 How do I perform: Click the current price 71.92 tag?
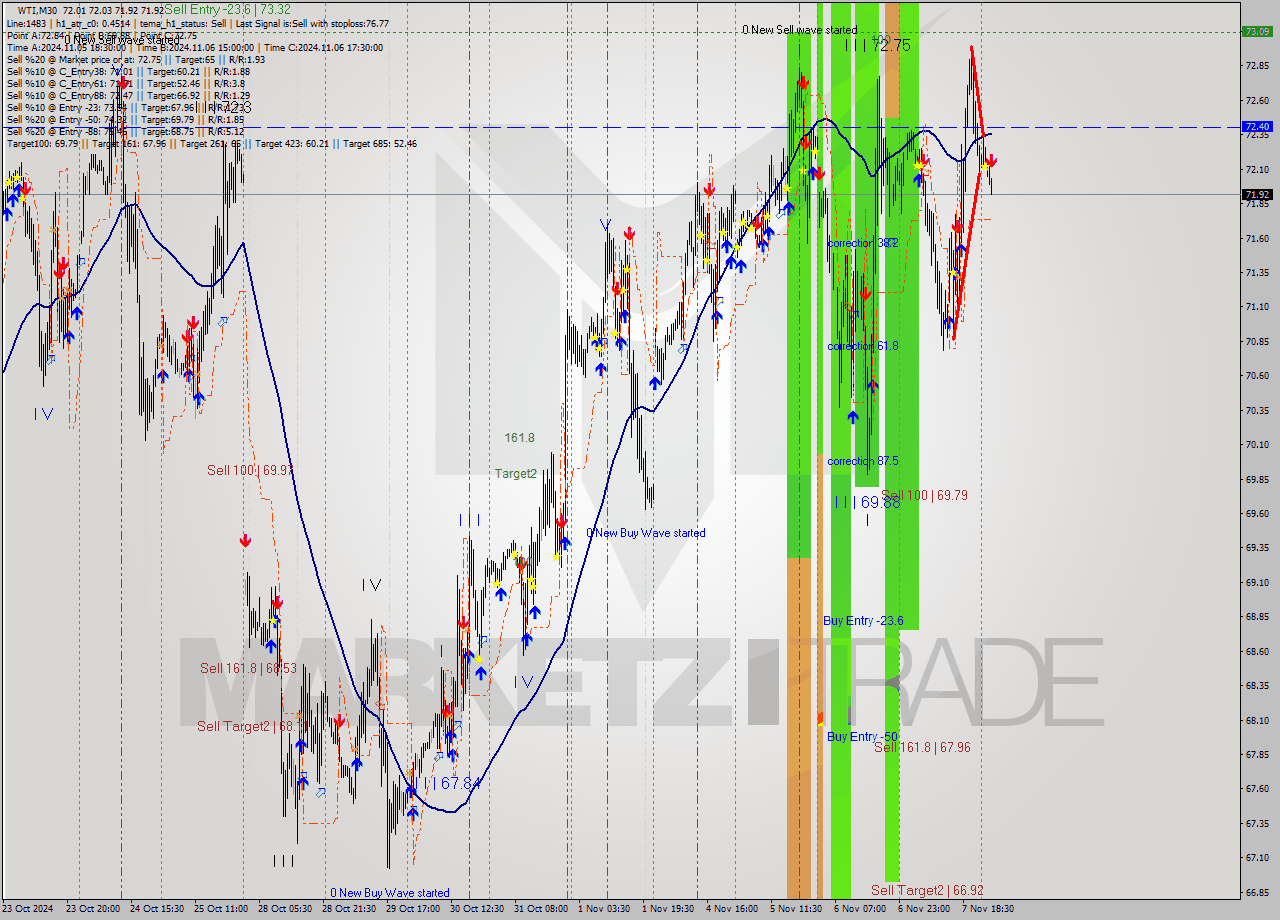[x=1257, y=194]
